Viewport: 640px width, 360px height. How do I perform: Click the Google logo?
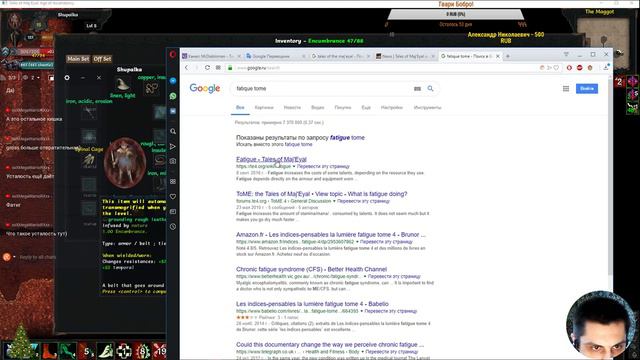205,89
